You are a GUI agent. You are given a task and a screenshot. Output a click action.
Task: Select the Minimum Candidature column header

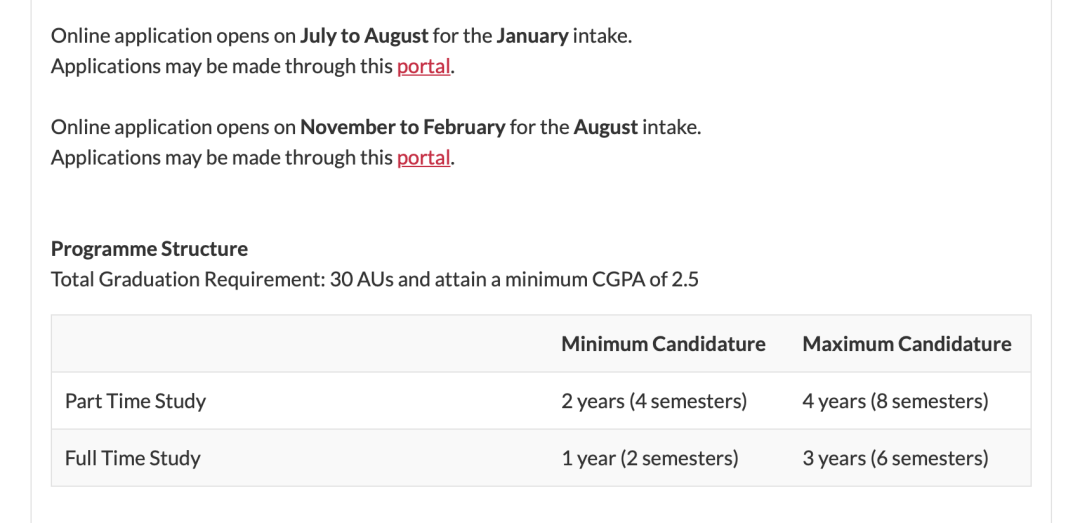point(663,344)
